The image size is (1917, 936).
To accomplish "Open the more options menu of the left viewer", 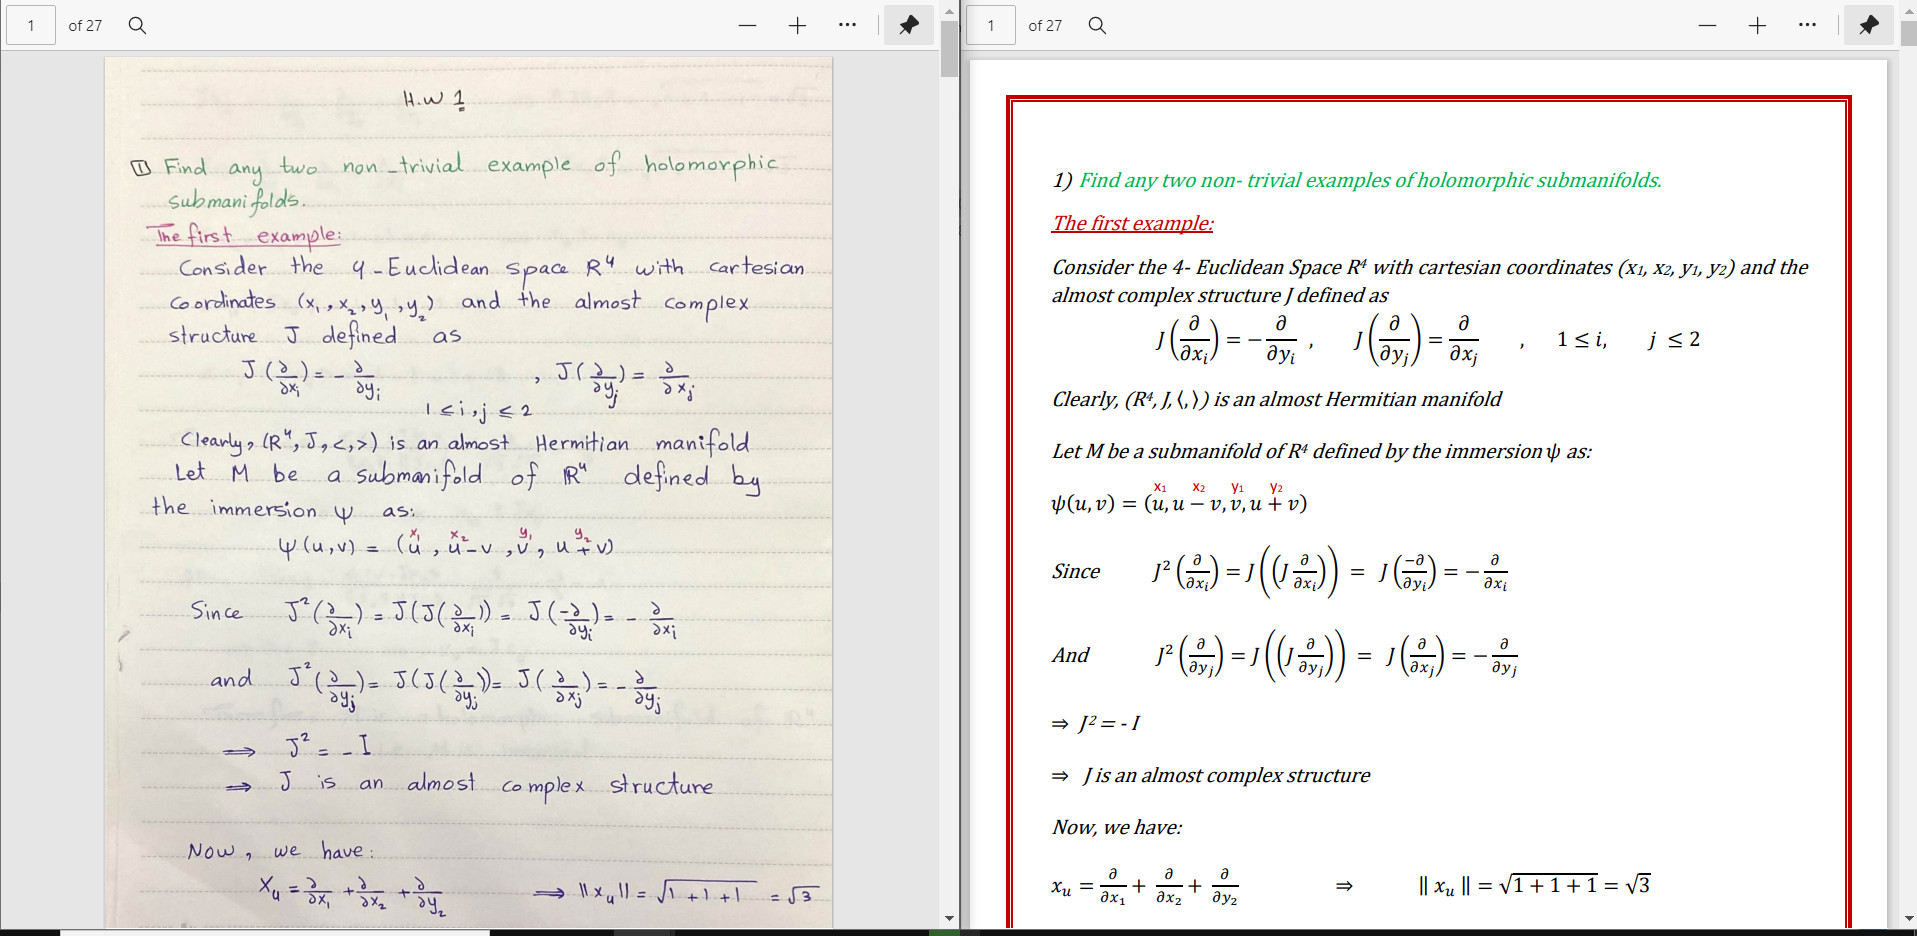I will click(847, 25).
